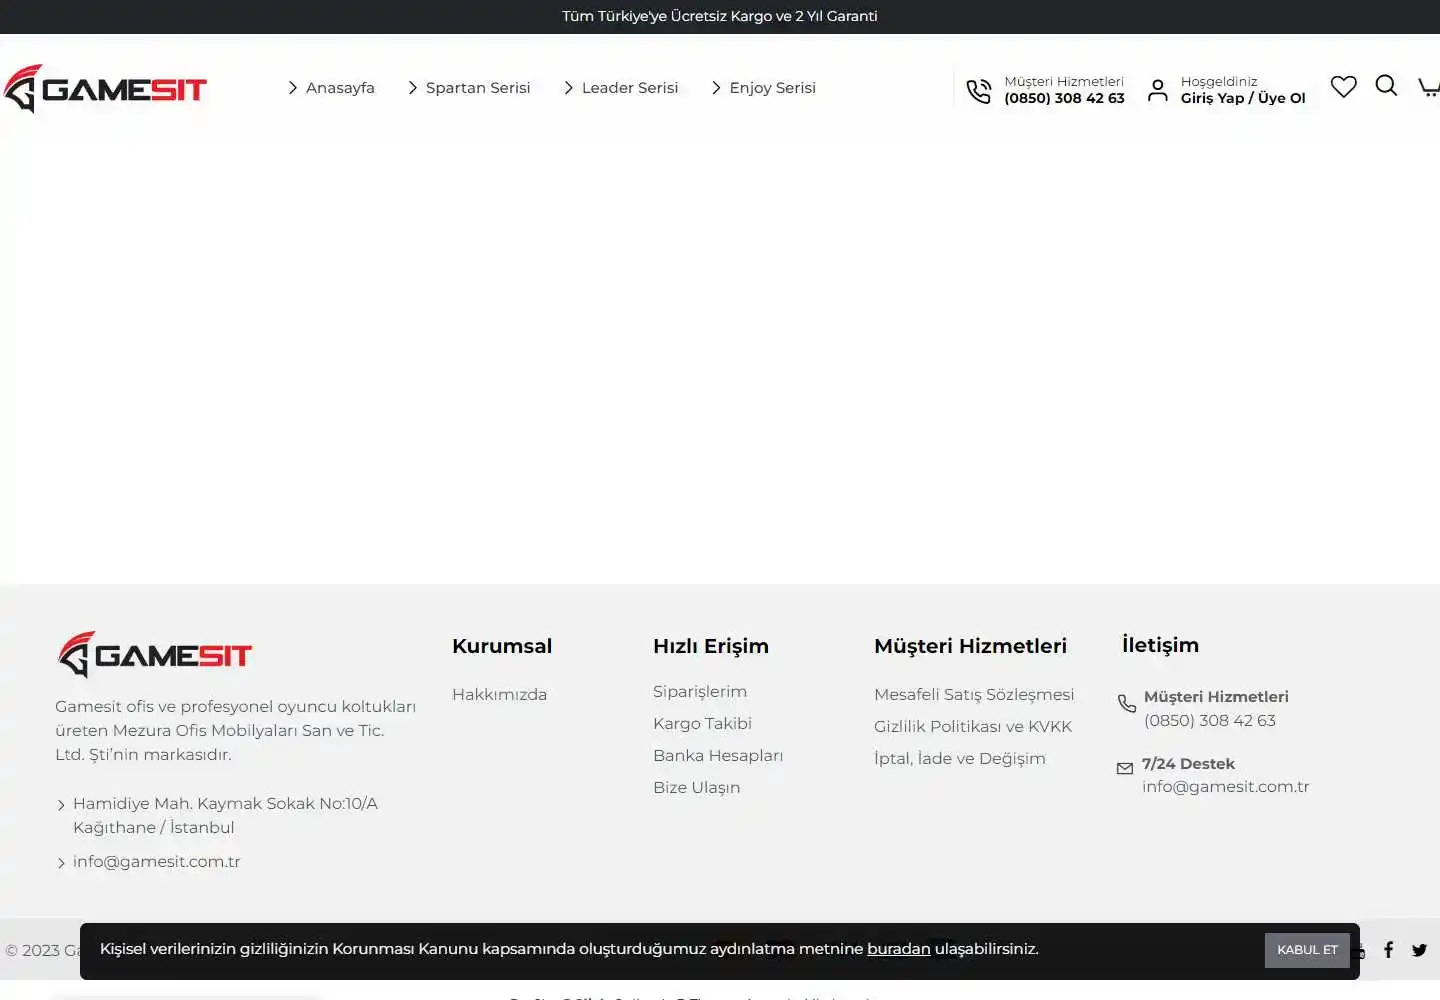Screen dimensions: 1440x1000
Task: Open the Twitter social icon
Action: click(x=1419, y=950)
